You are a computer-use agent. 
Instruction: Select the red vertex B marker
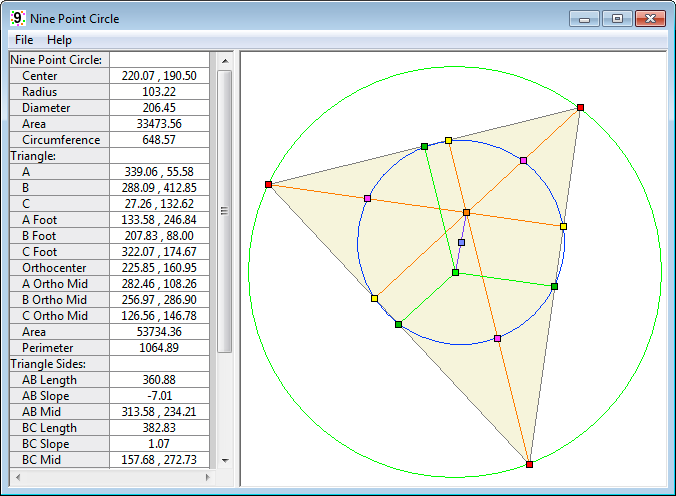click(529, 464)
